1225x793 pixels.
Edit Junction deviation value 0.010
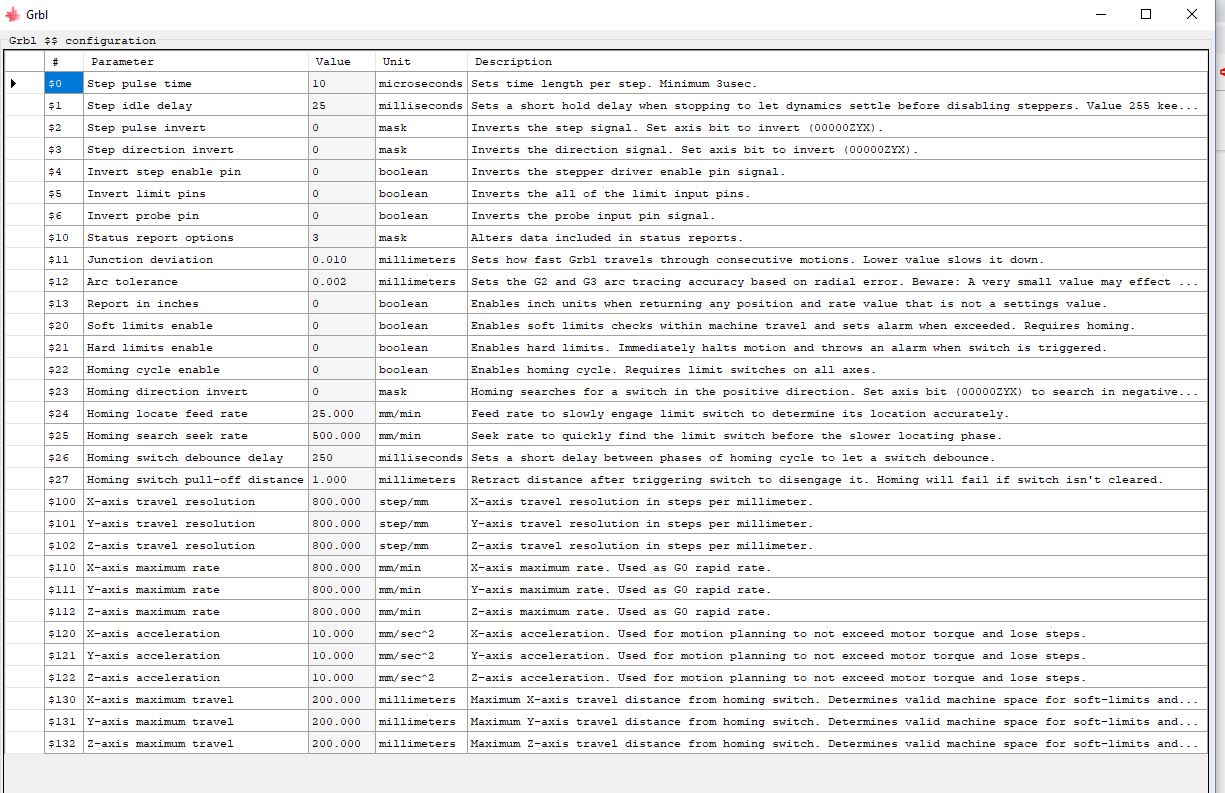coord(342,260)
